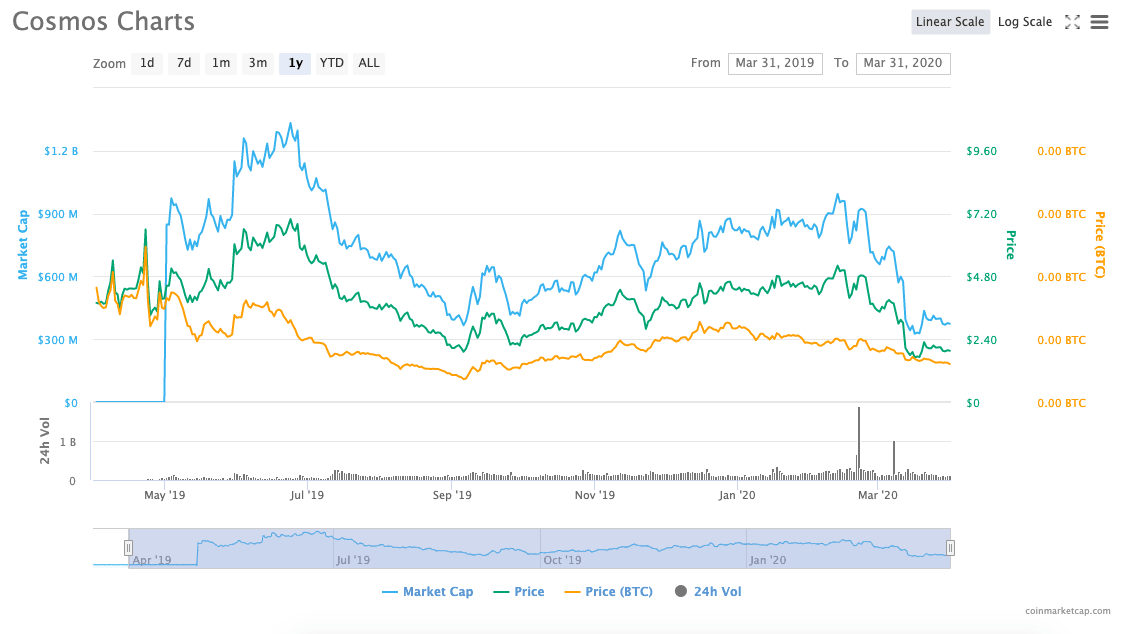Grab the left navigator range handle
The width and height of the screenshot is (1133, 634).
pyautogui.click(x=128, y=548)
